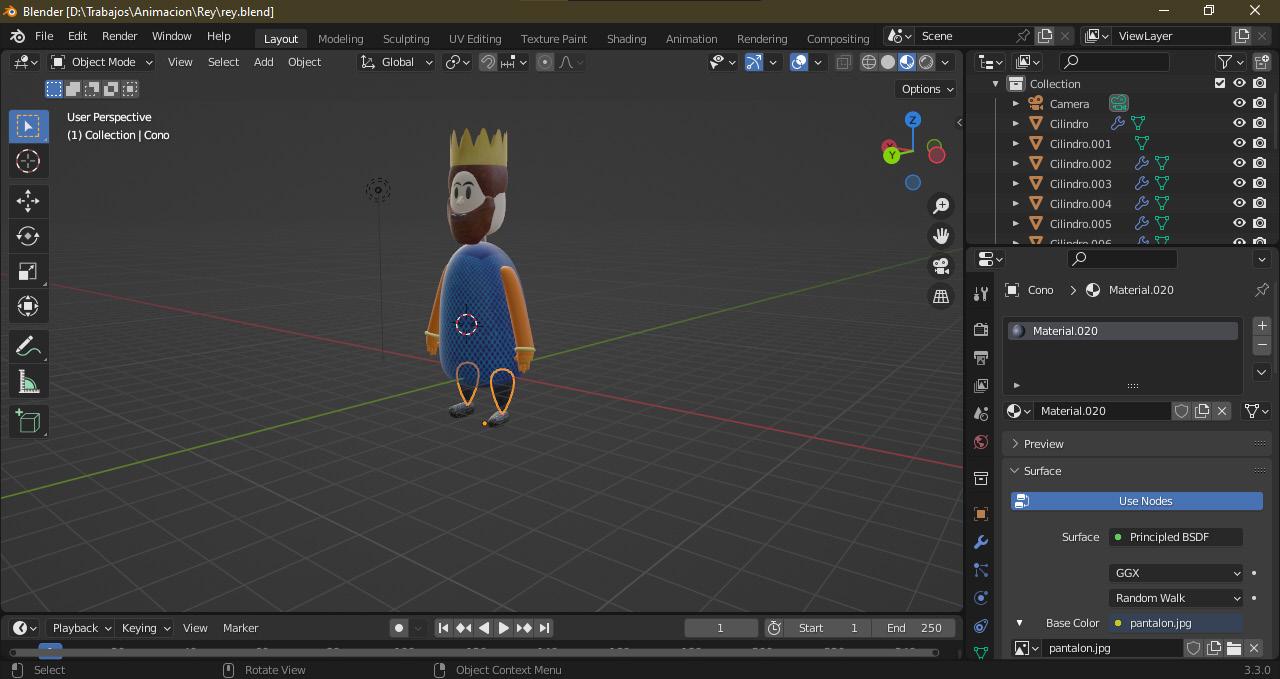Viewport: 1280px width, 679px height.
Task: Select the Move tool in toolbar
Action: click(x=28, y=200)
